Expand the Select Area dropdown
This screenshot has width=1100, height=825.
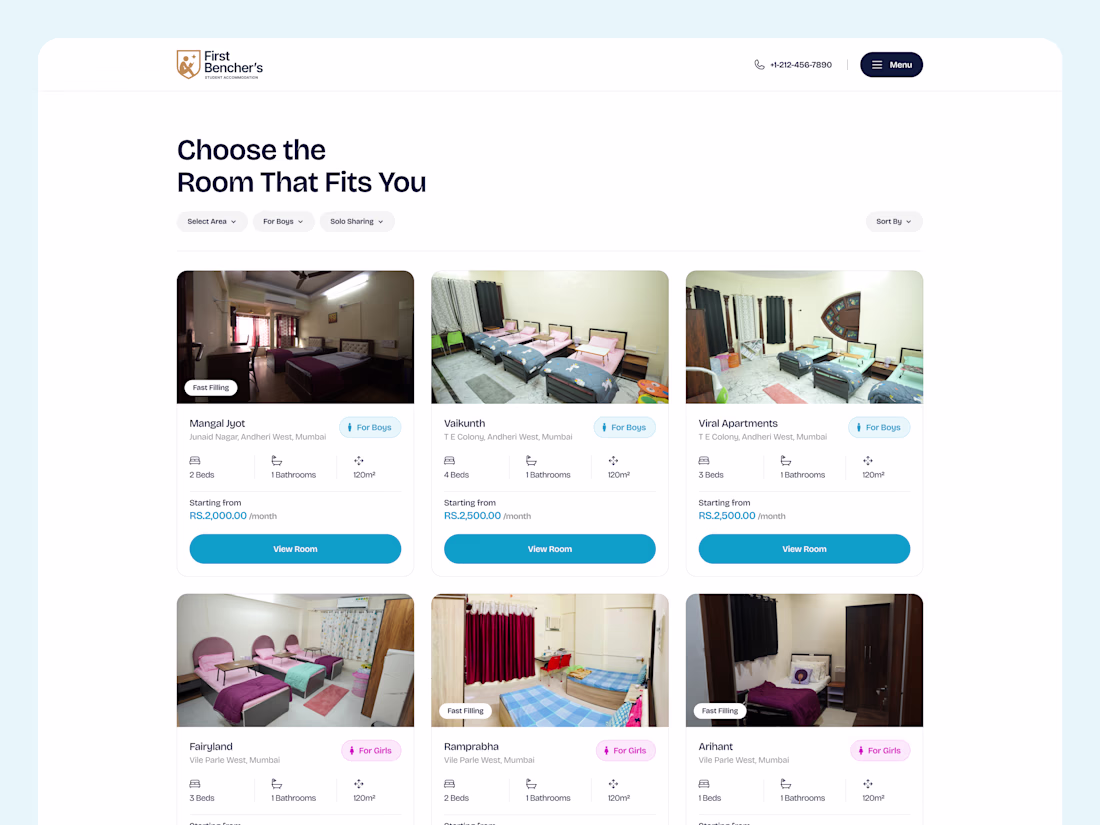[x=212, y=222]
